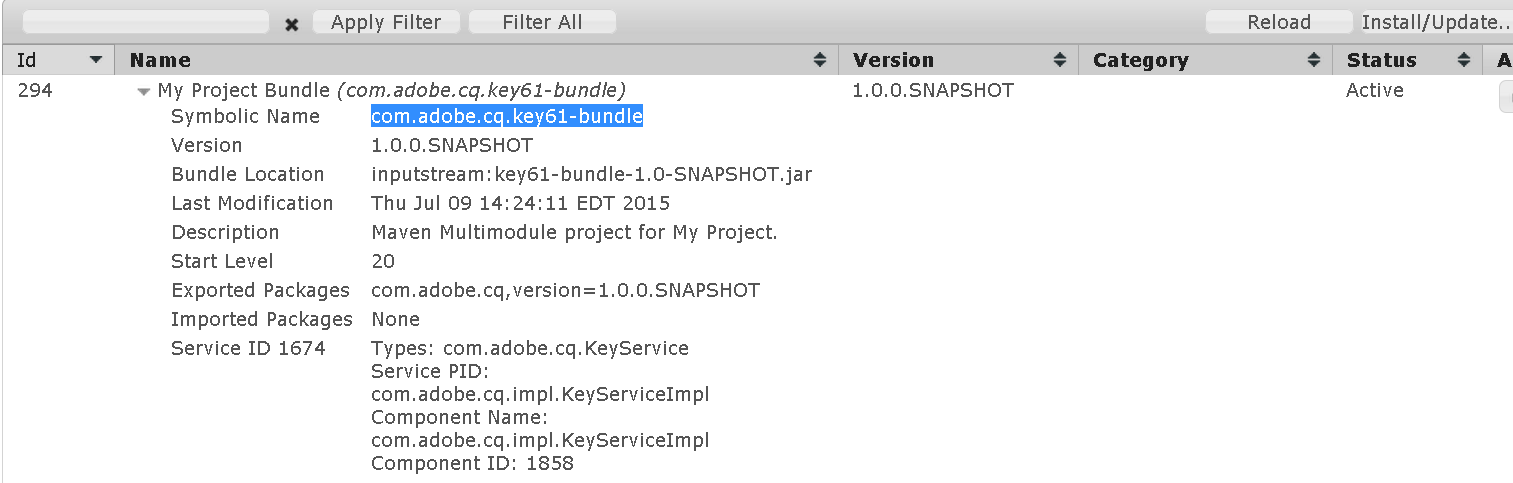Open the Install/Update dialog
Screen dimensions: 1513x483
(1436, 22)
